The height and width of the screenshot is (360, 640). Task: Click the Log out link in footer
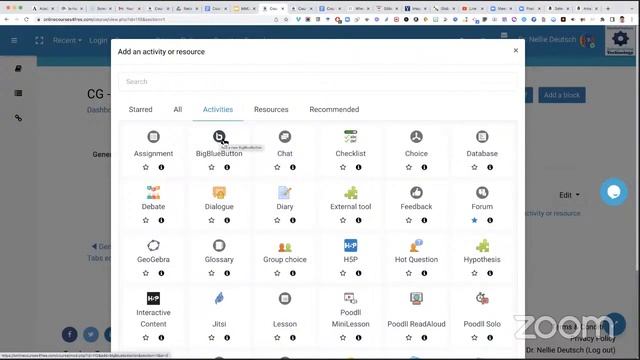point(600,350)
